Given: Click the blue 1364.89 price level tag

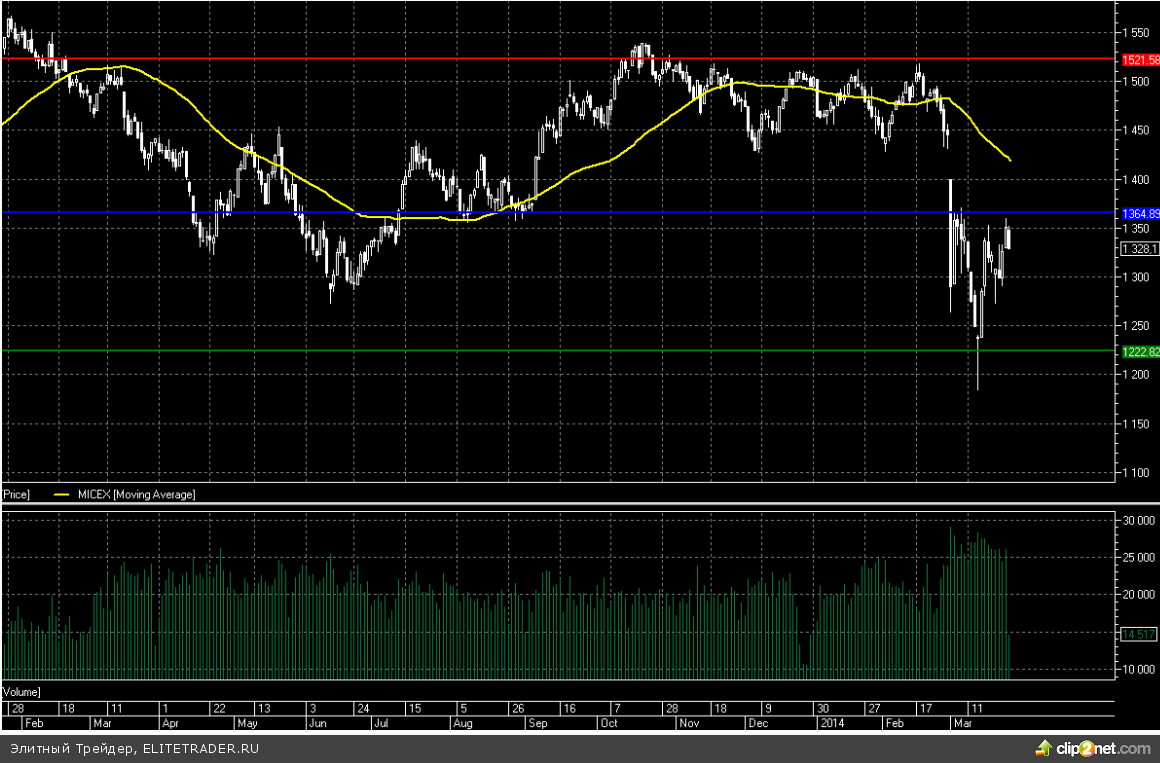Looking at the screenshot, I should (x=1139, y=214).
